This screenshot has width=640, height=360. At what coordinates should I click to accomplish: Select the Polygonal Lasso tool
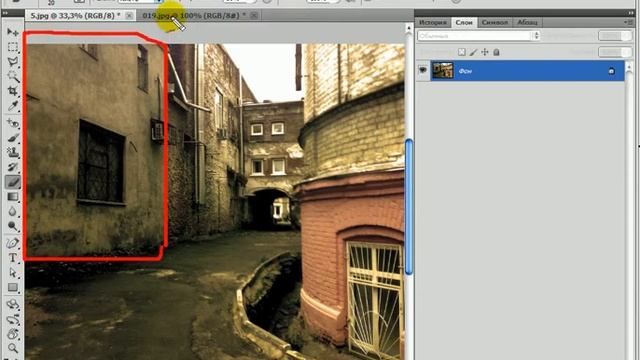click(13, 62)
